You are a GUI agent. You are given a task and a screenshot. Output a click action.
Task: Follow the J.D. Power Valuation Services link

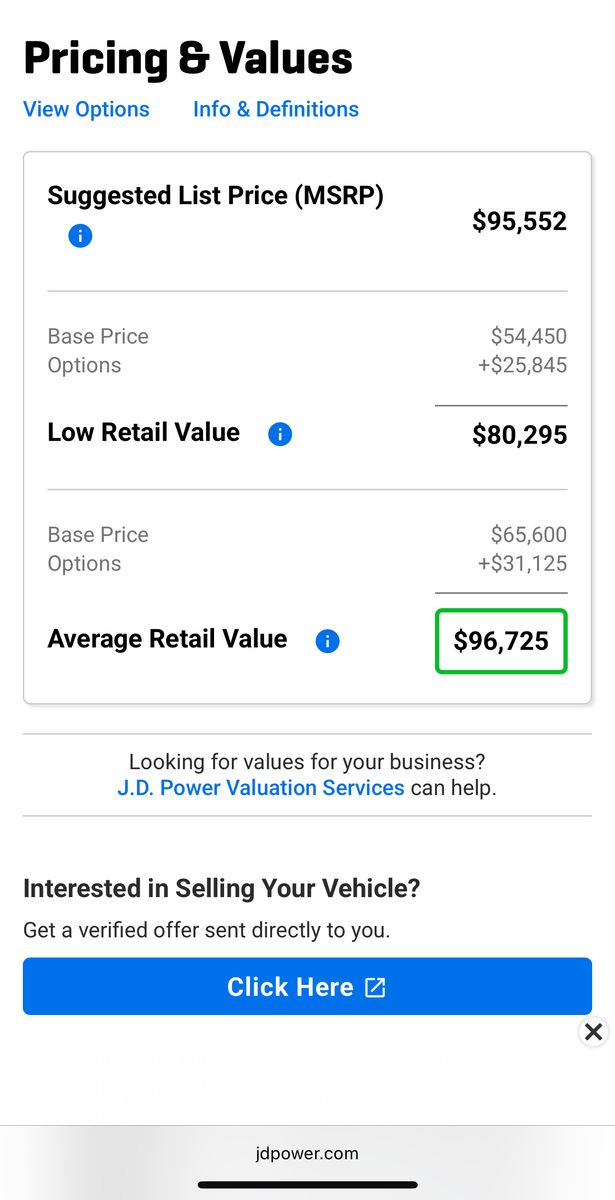click(x=261, y=787)
